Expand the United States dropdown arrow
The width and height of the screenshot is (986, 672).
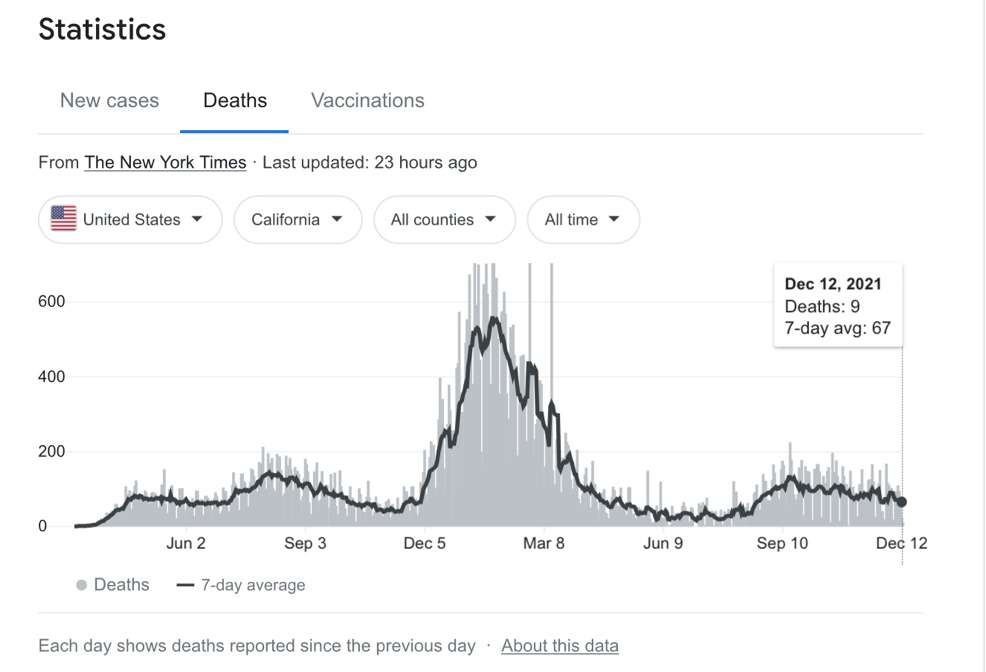click(x=197, y=219)
